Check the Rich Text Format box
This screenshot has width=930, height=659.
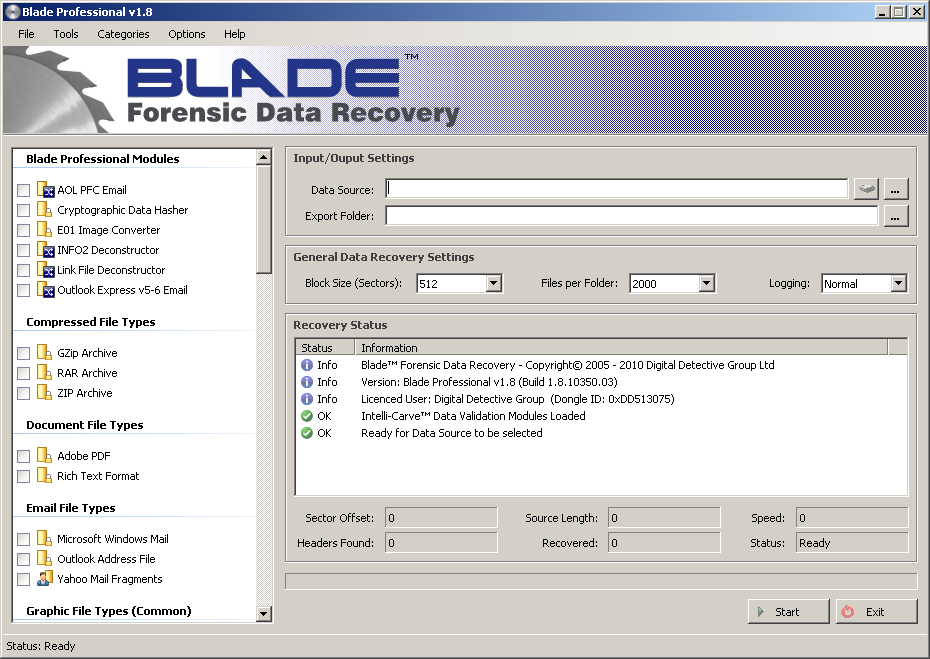pyautogui.click(x=23, y=476)
